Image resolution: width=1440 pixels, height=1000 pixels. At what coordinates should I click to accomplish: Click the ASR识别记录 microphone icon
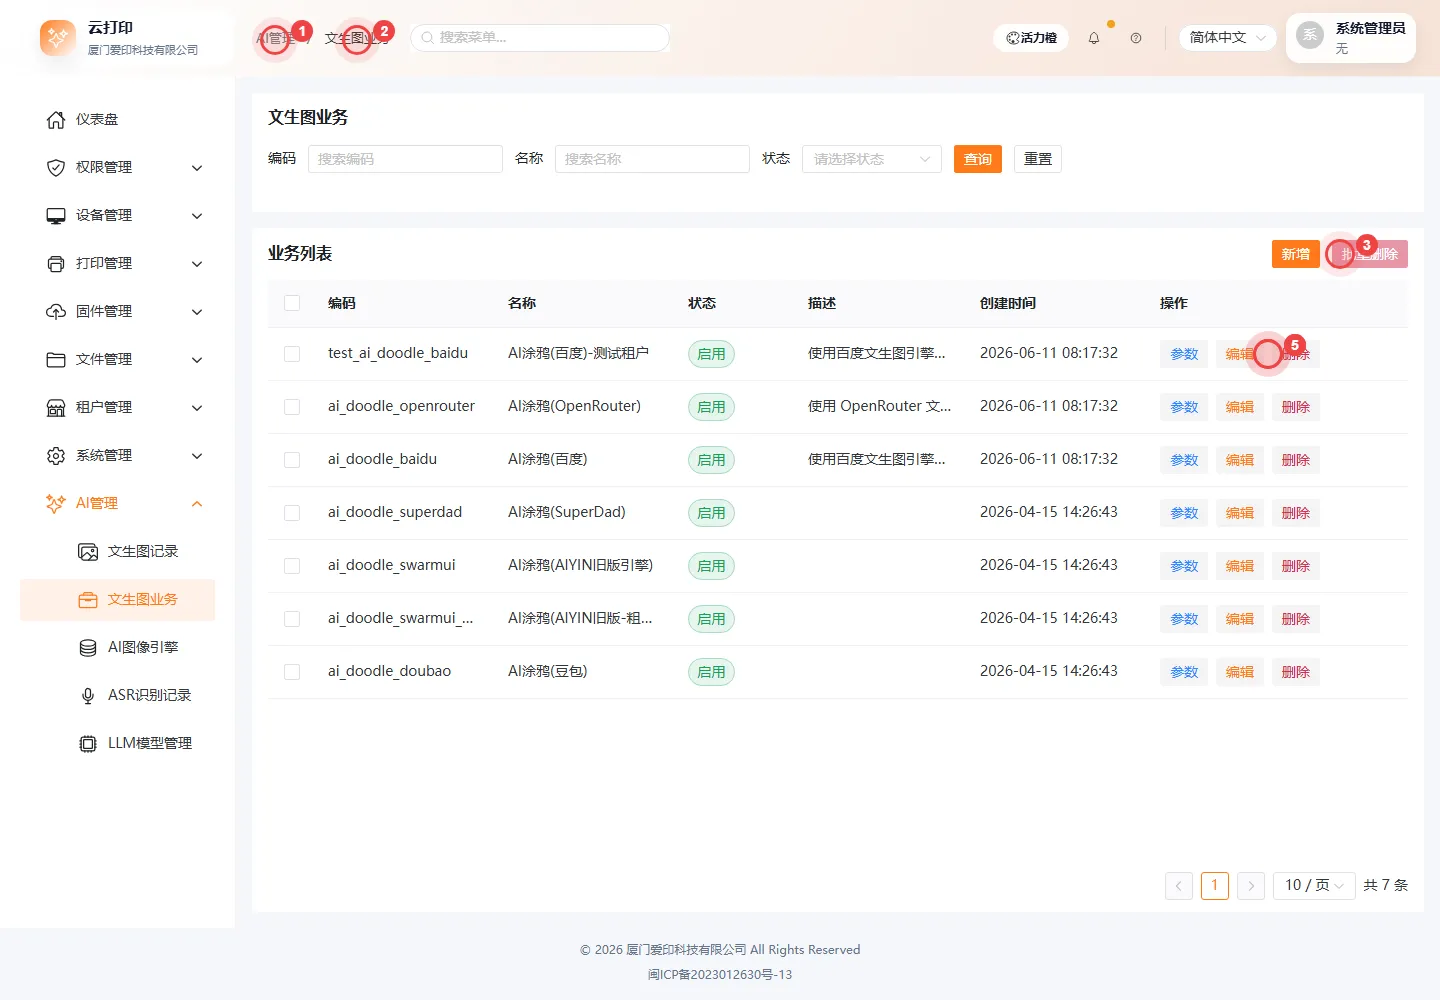point(88,696)
